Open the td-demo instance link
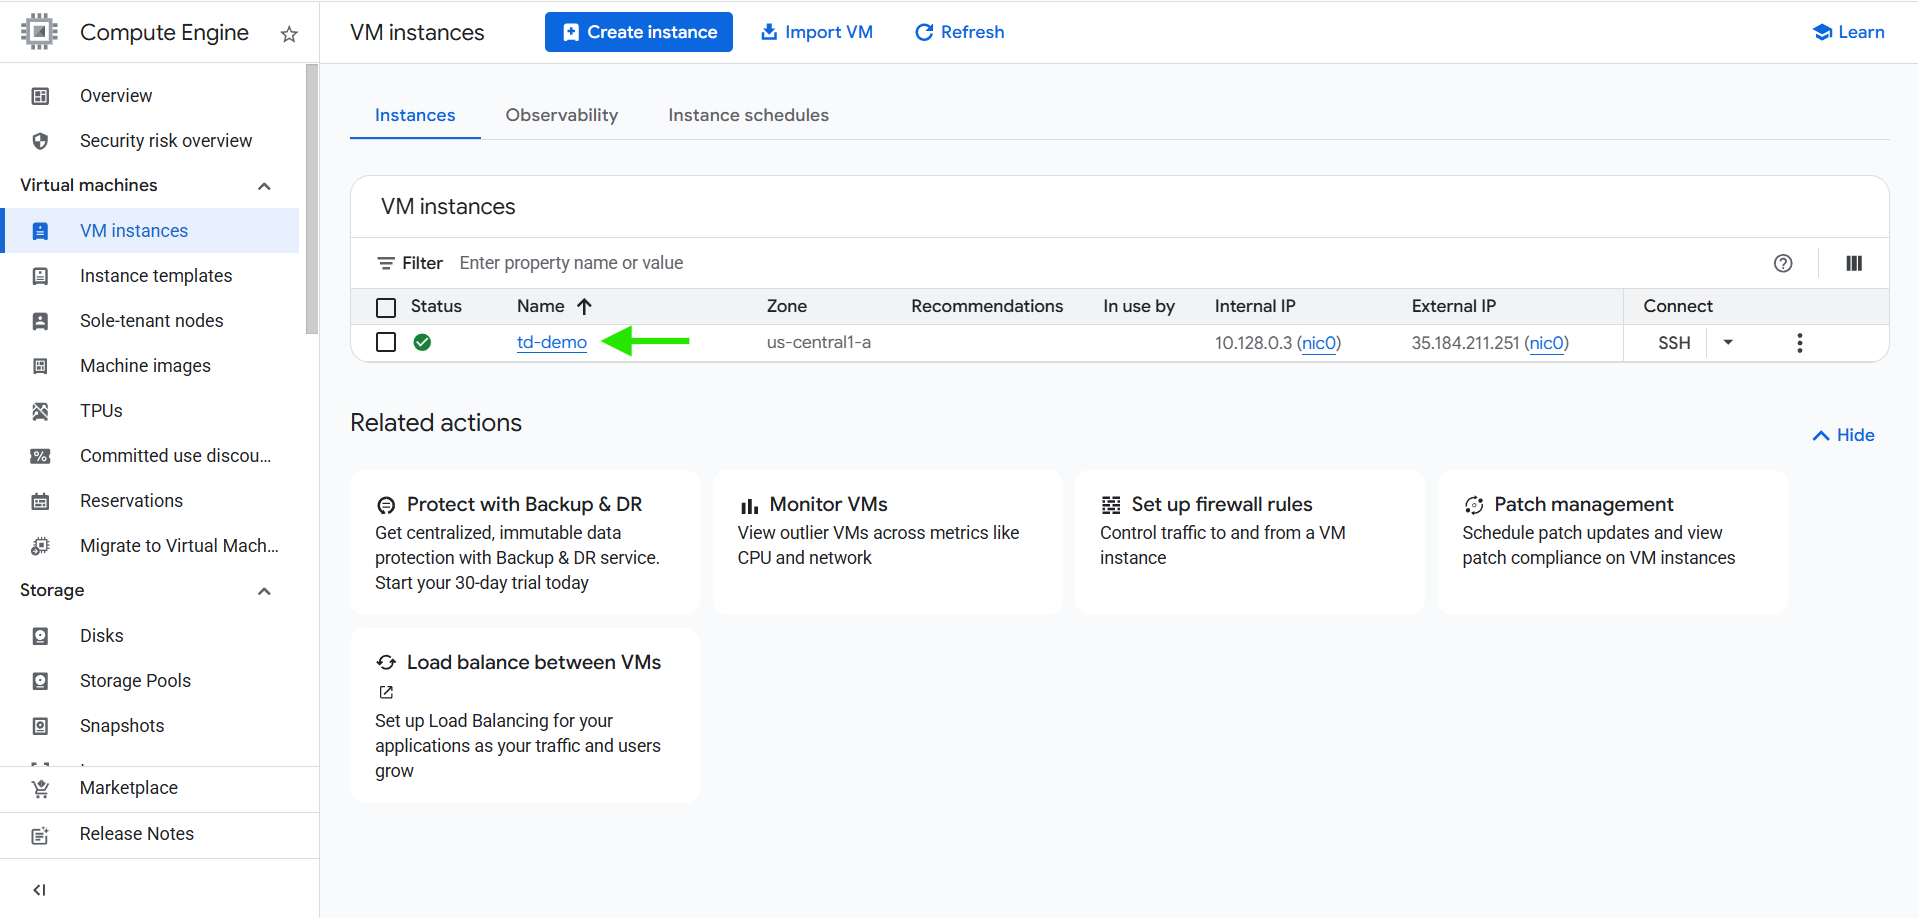The width and height of the screenshot is (1918, 918). [x=551, y=342]
